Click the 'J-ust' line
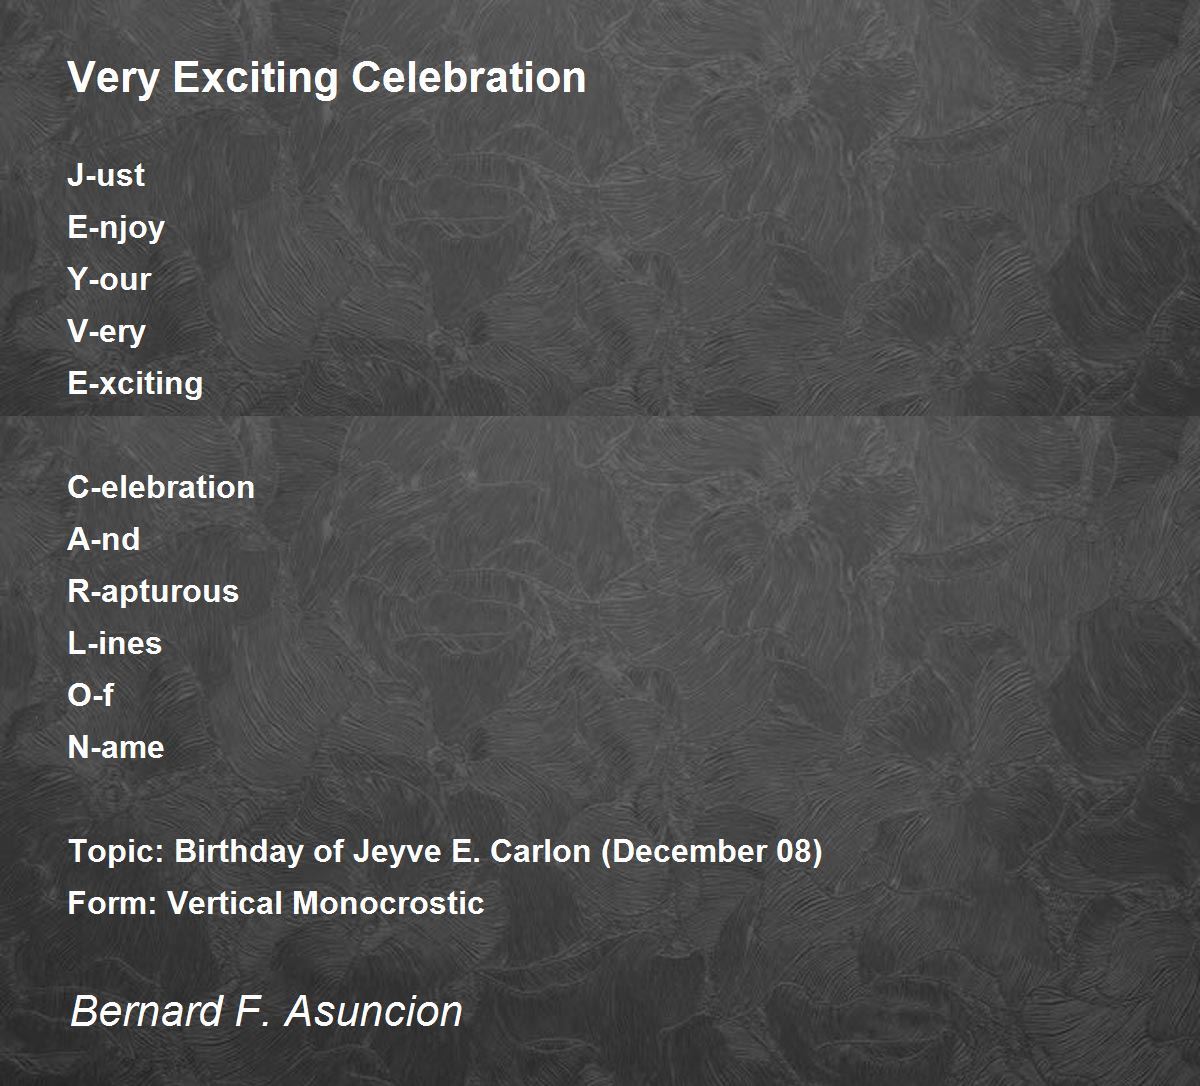The height and width of the screenshot is (1086, 1200). 106,175
